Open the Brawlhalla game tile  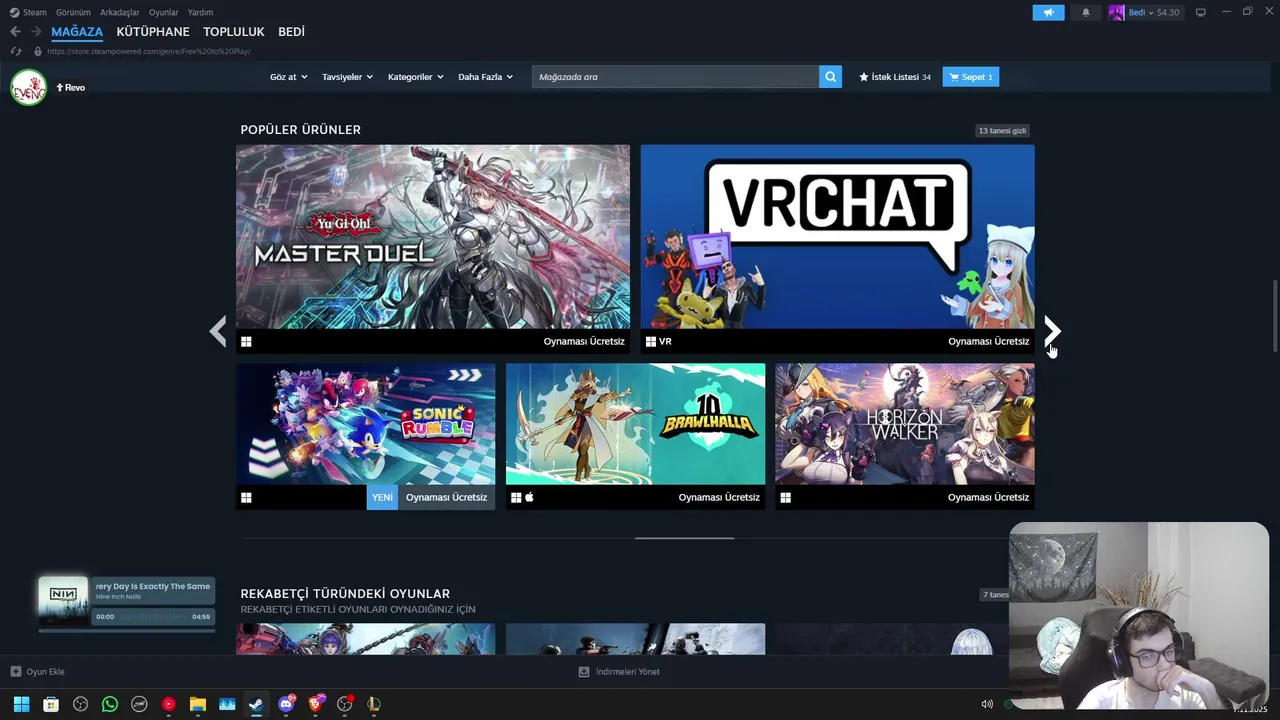[635, 436]
